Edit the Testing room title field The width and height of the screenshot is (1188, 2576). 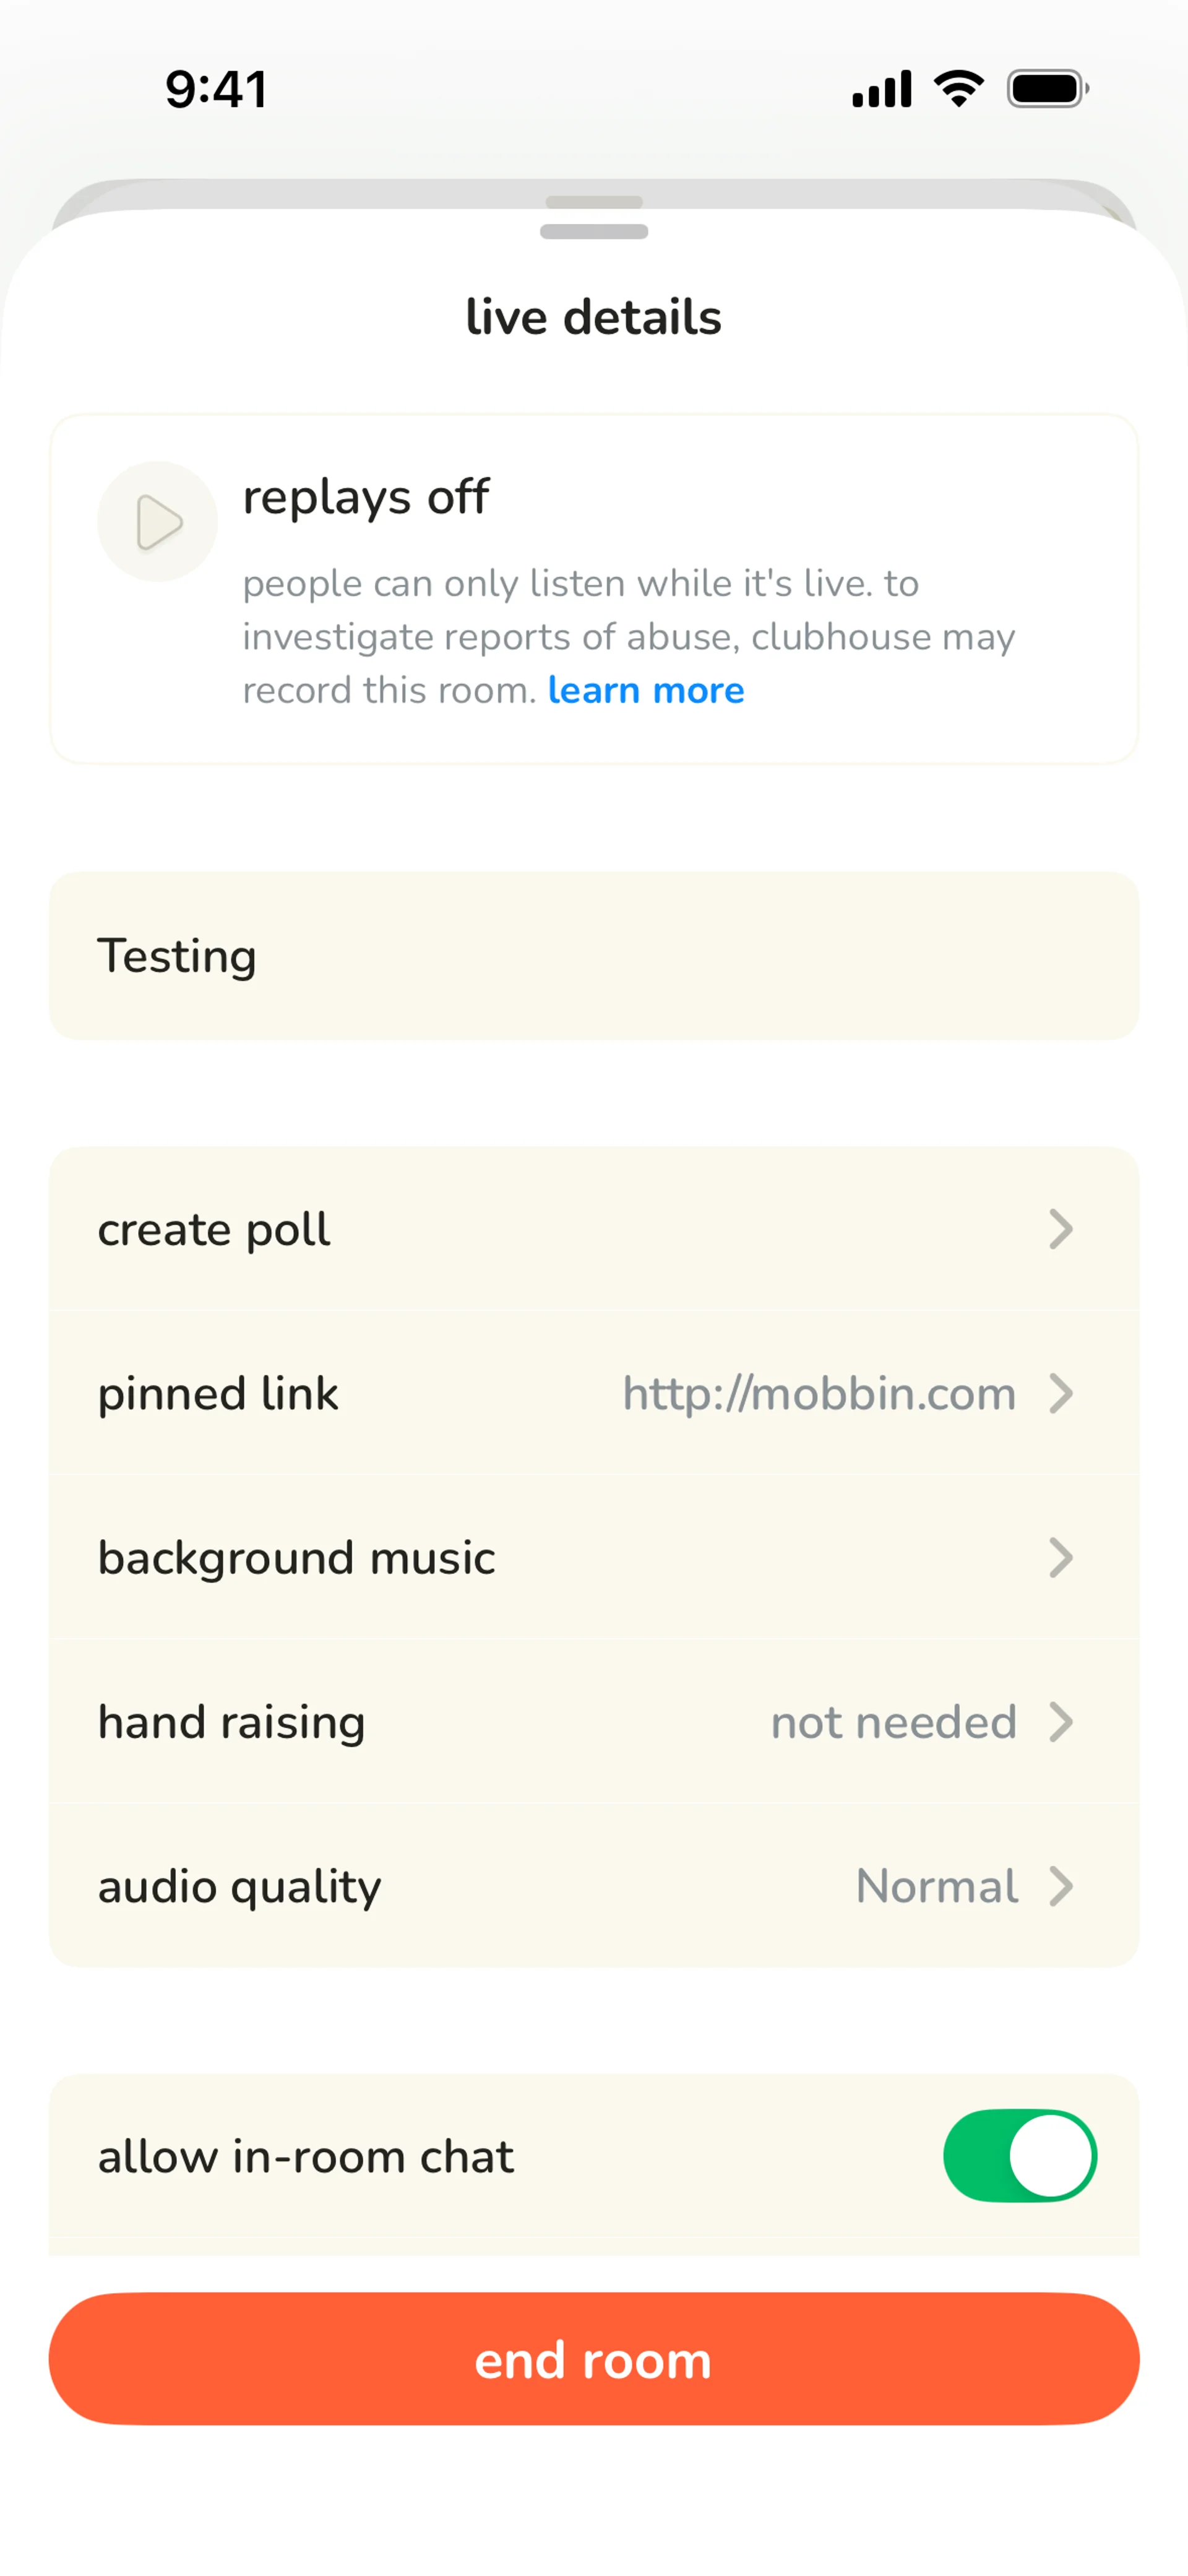(594, 955)
